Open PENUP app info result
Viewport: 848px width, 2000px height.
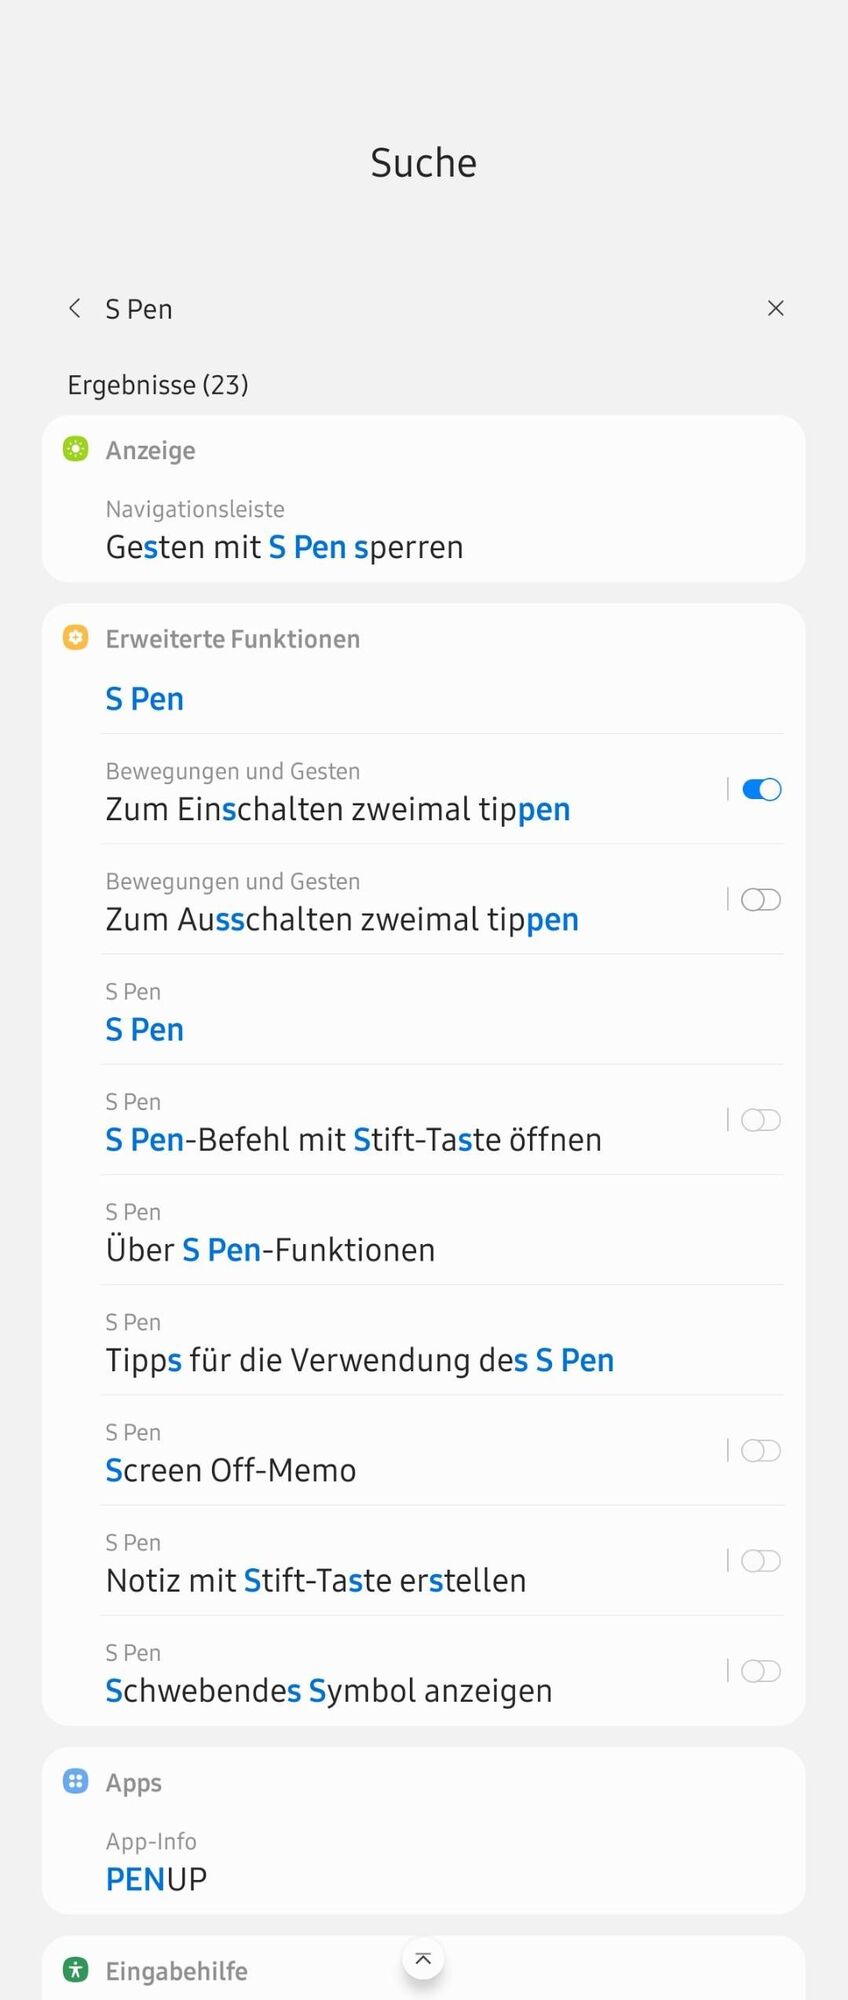(157, 1879)
